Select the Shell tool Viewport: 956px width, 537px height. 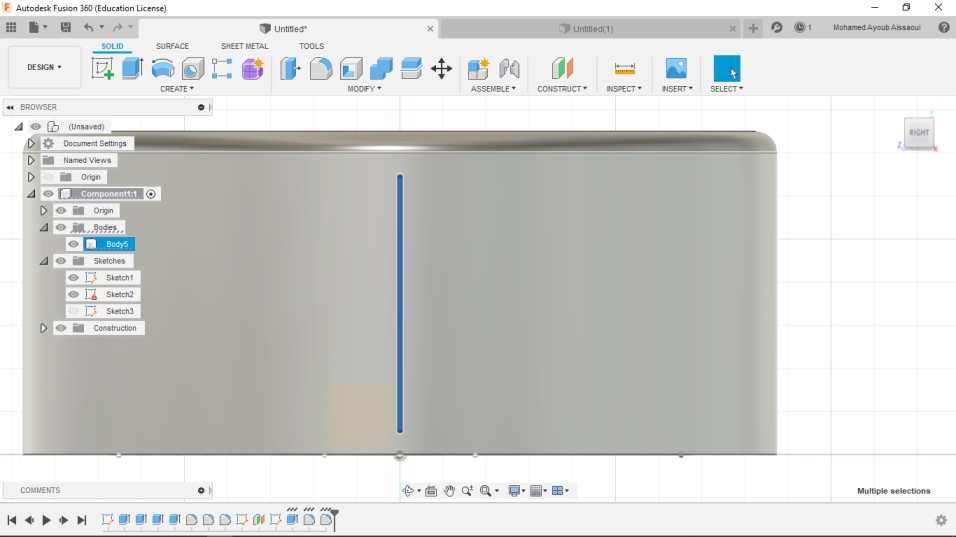(x=351, y=68)
